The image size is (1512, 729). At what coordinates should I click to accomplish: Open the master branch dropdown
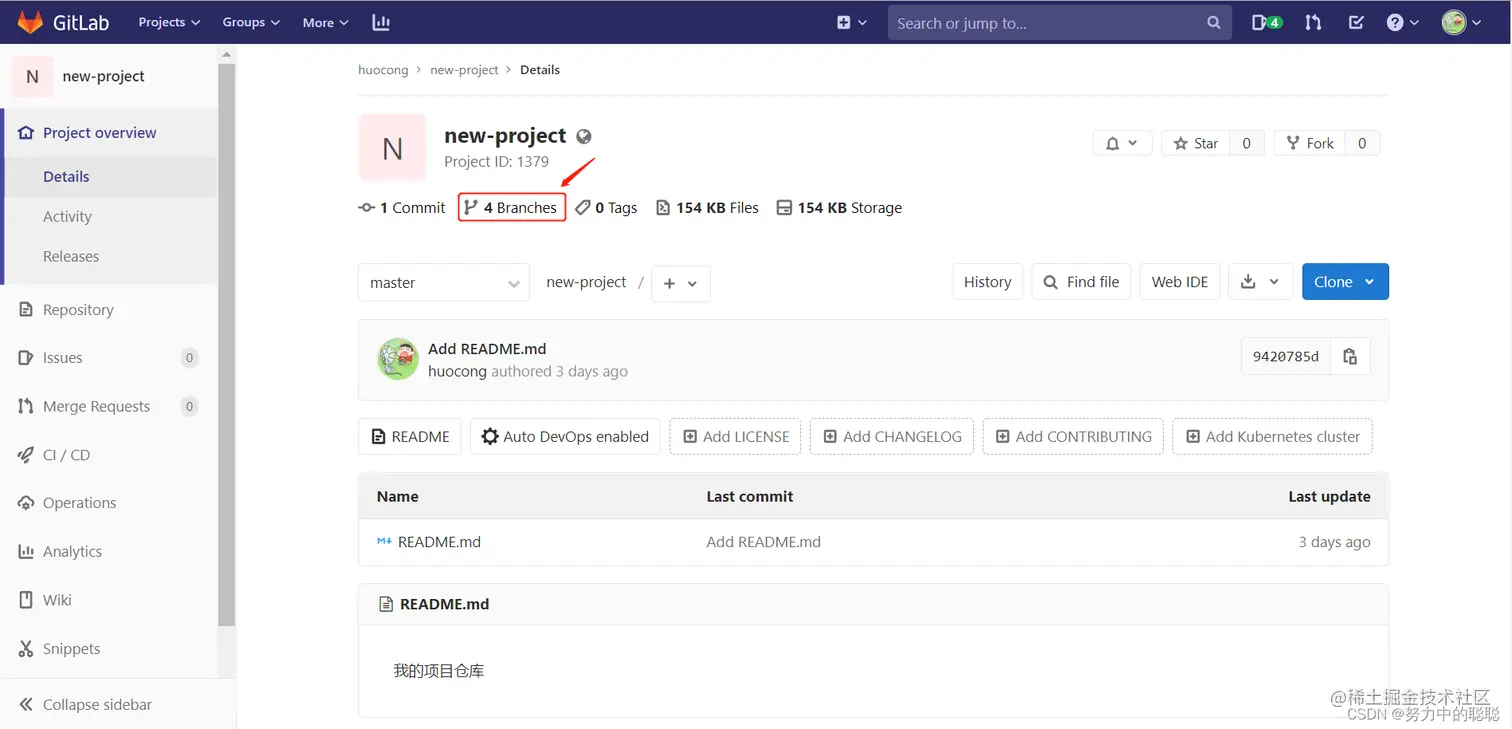tap(444, 283)
